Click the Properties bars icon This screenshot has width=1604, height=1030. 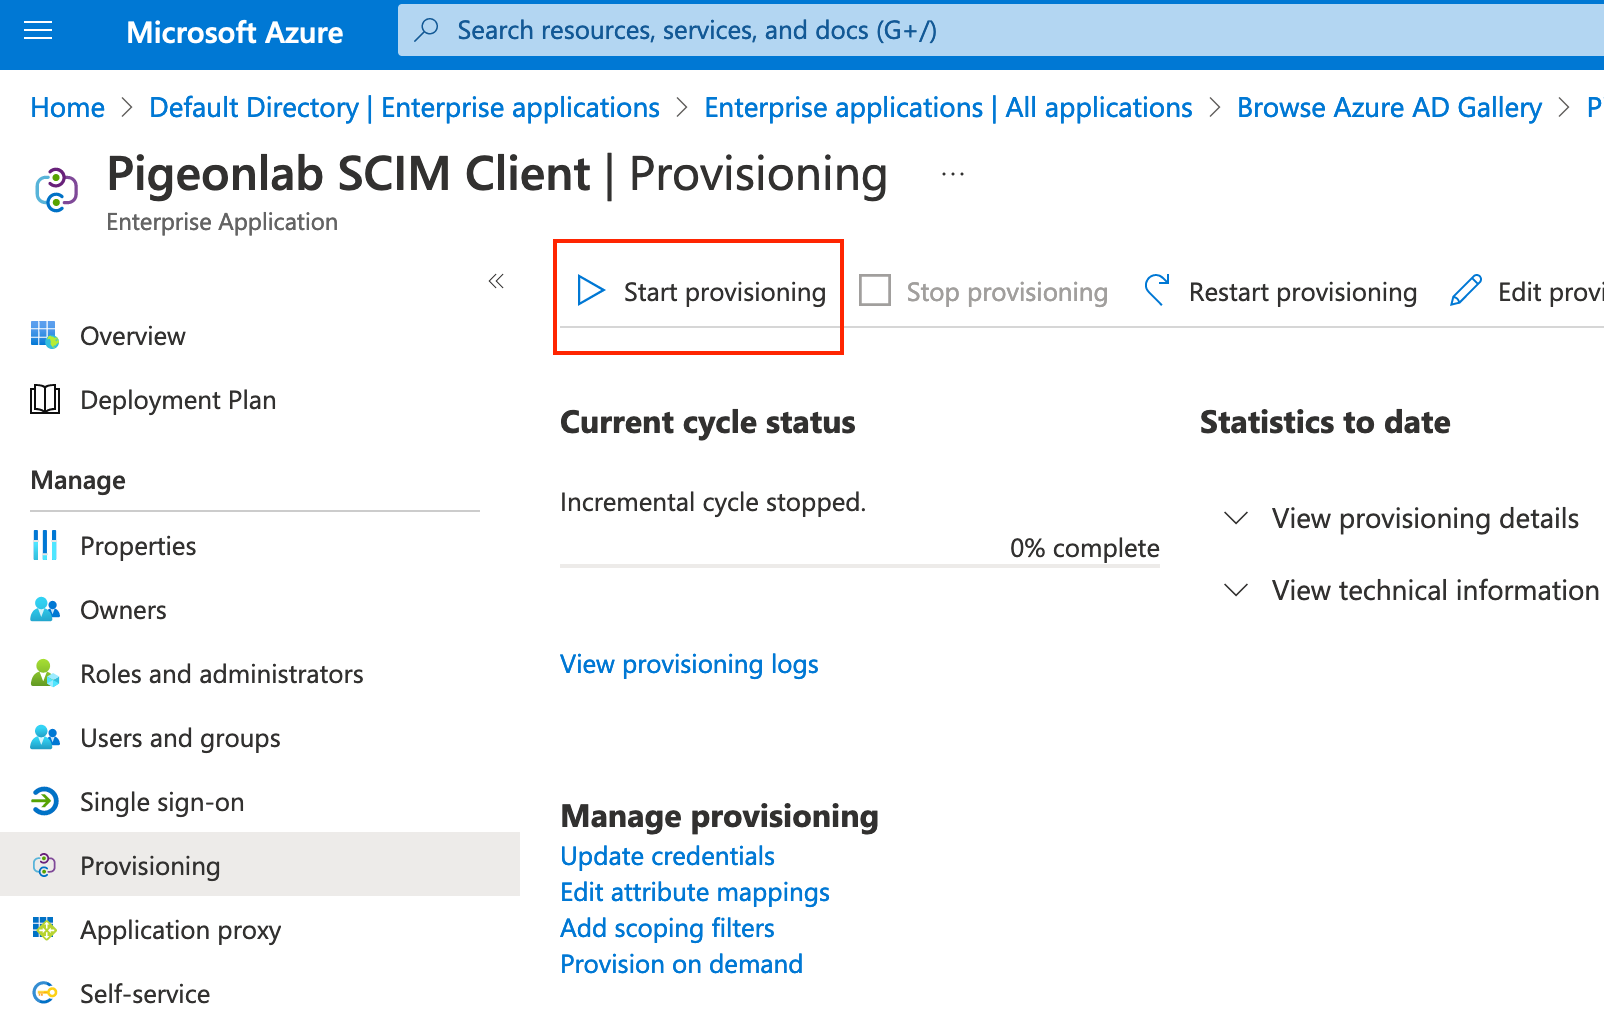pyautogui.click(x=45, y=545)
